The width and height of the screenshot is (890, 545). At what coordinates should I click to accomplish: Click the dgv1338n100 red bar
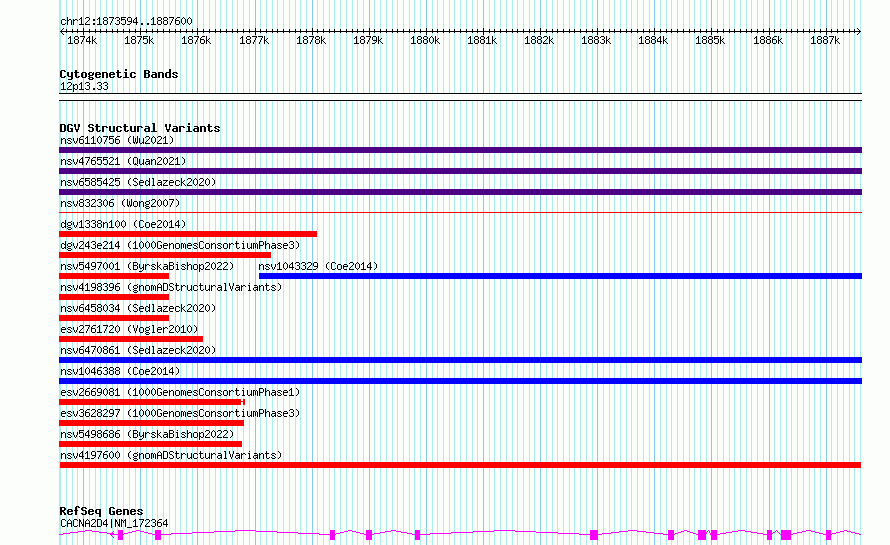(x=188, y=234)
